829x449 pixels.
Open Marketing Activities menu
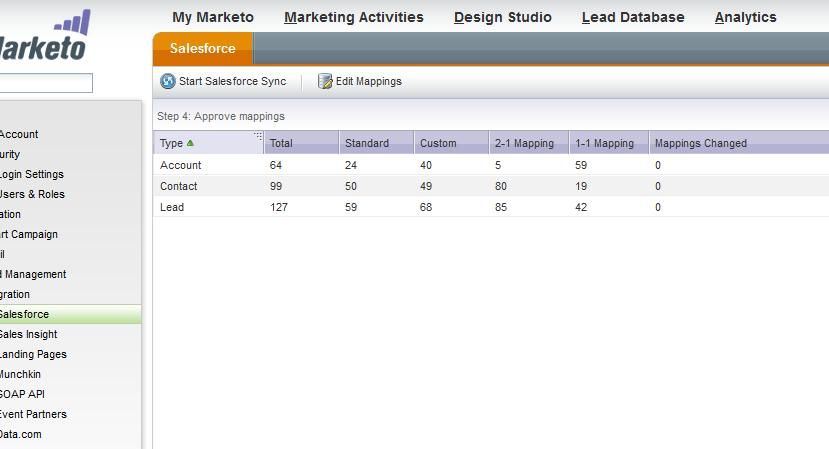(x=354, y=17)
